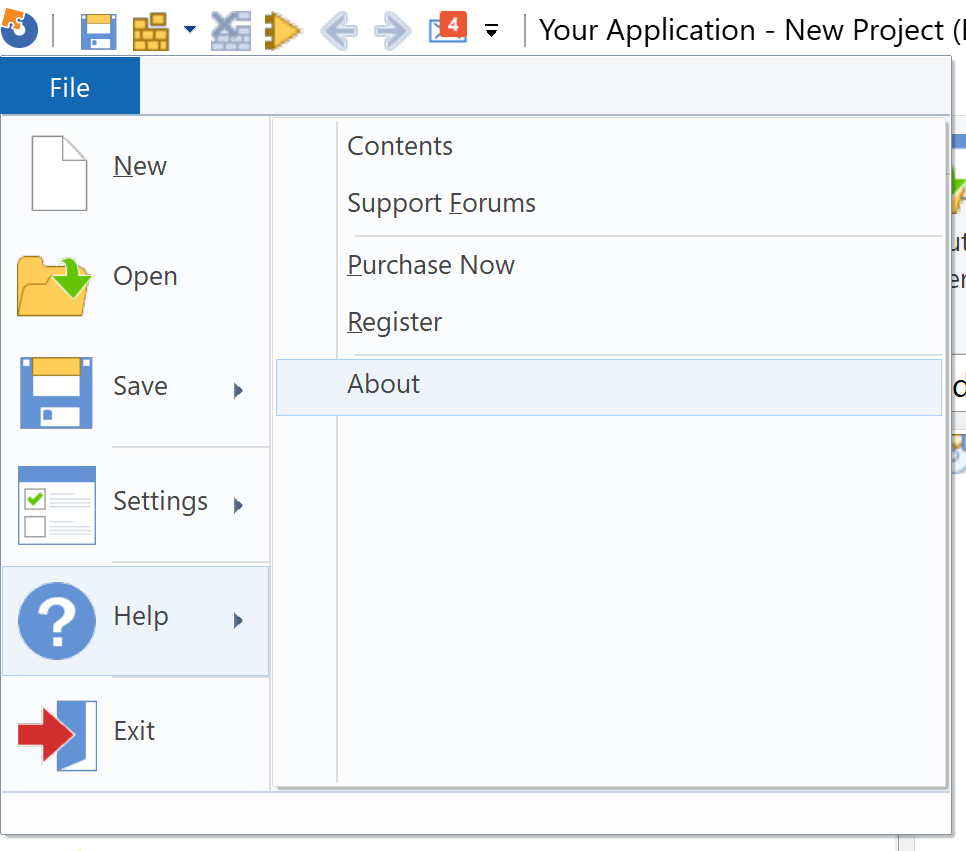
Task: Navigate back using the left arrow icon
Action: tap(339, 30)
